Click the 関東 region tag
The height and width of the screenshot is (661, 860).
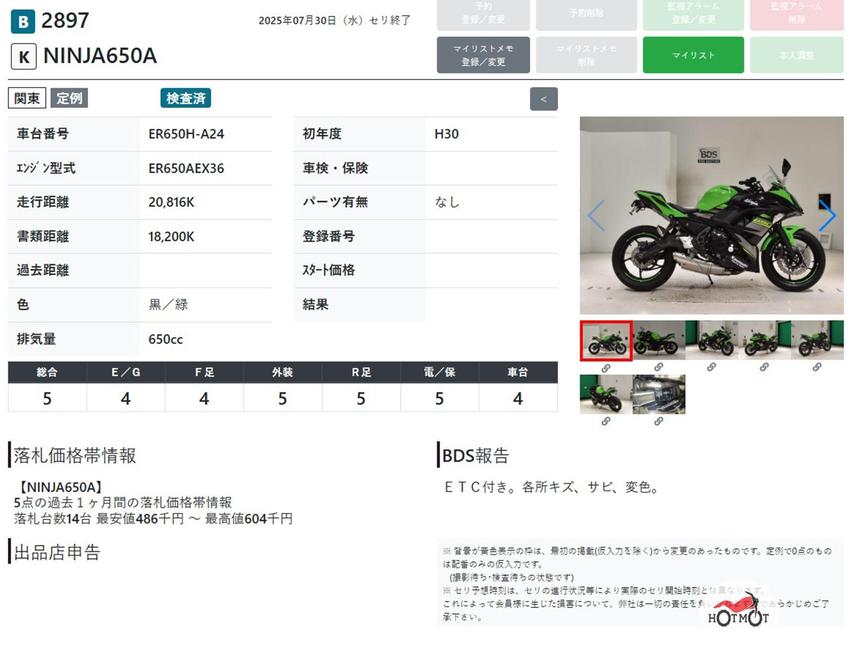pos(27,98)
